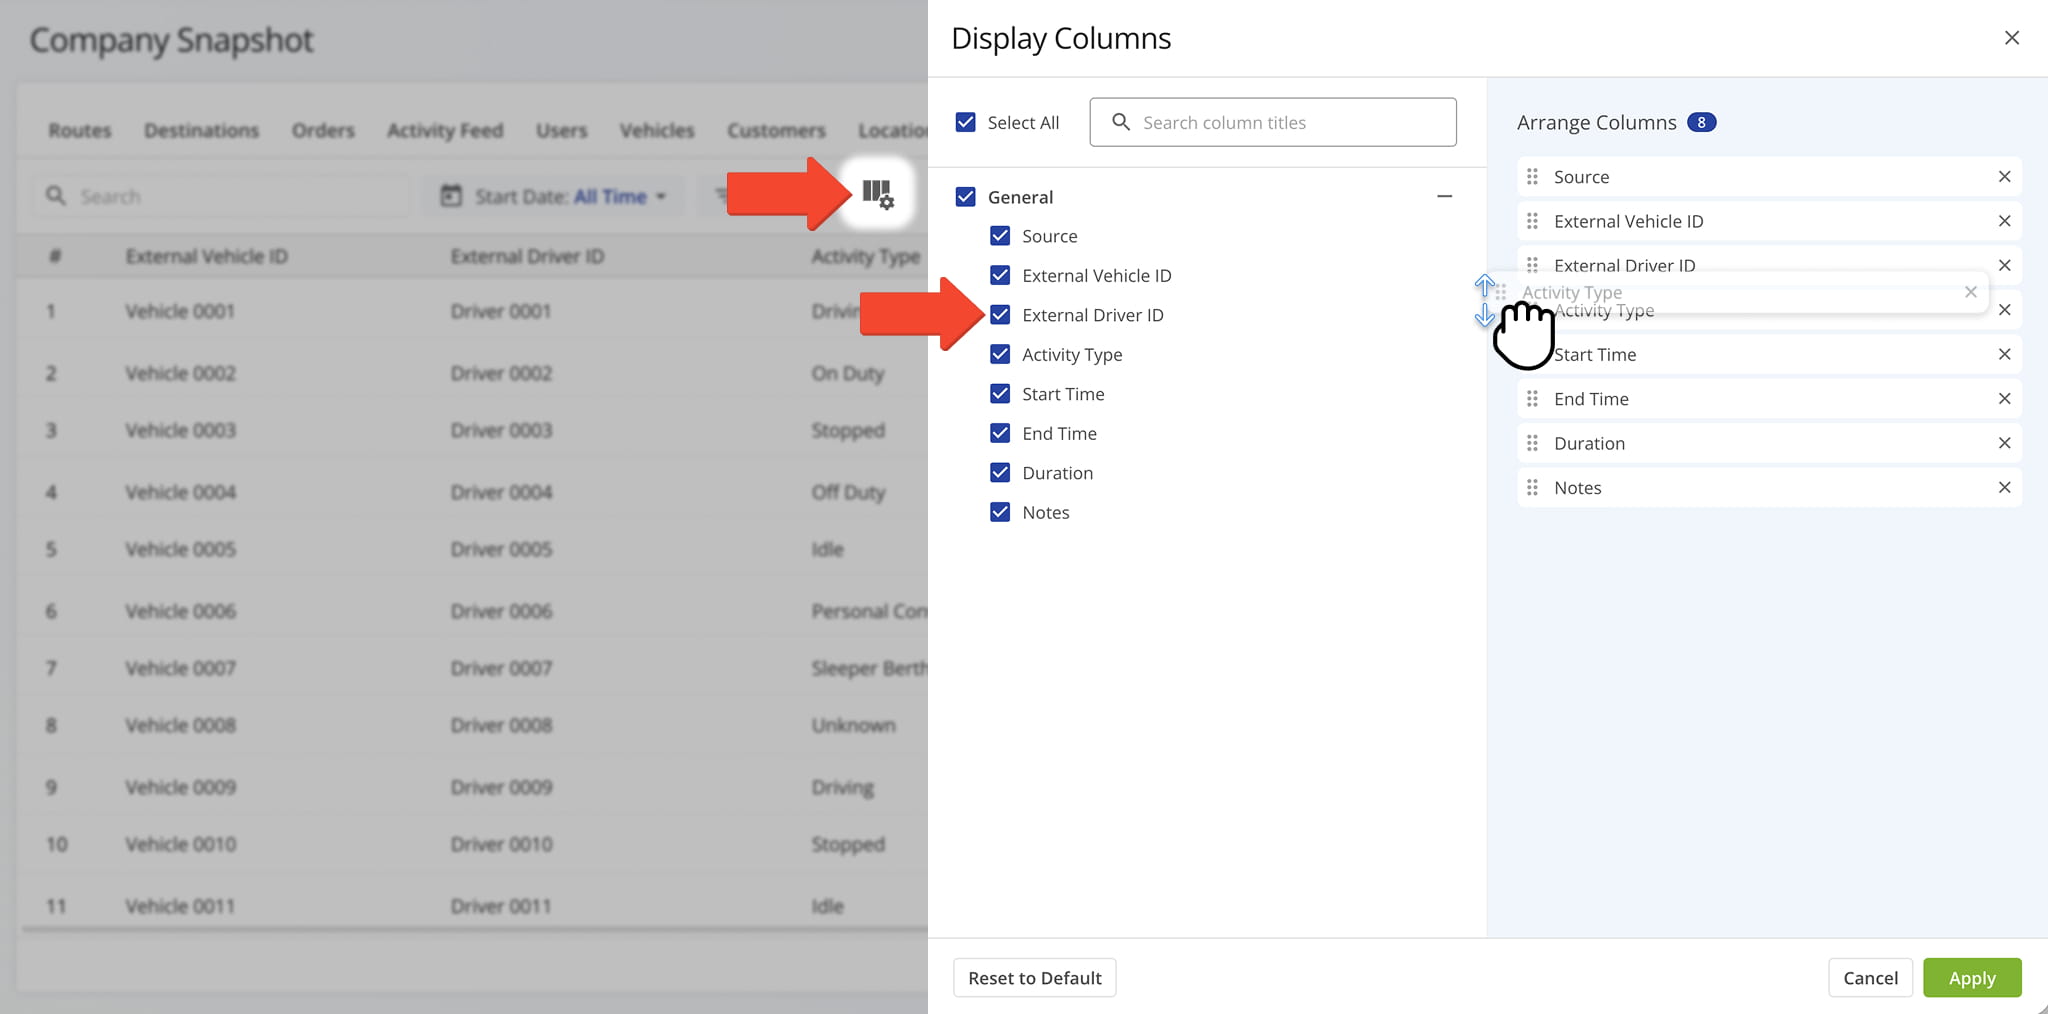
Task: Collapse the General group section
Action: [1444, 197]
